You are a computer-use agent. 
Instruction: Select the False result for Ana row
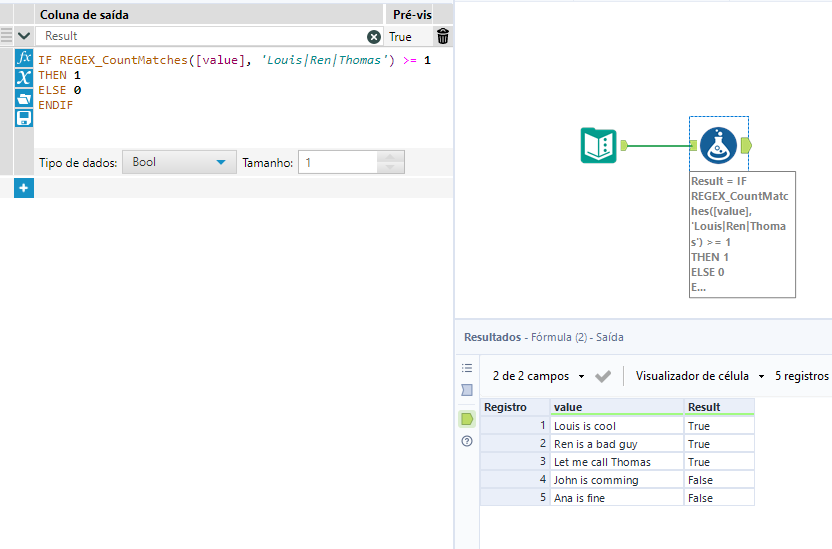click(719, 498)
